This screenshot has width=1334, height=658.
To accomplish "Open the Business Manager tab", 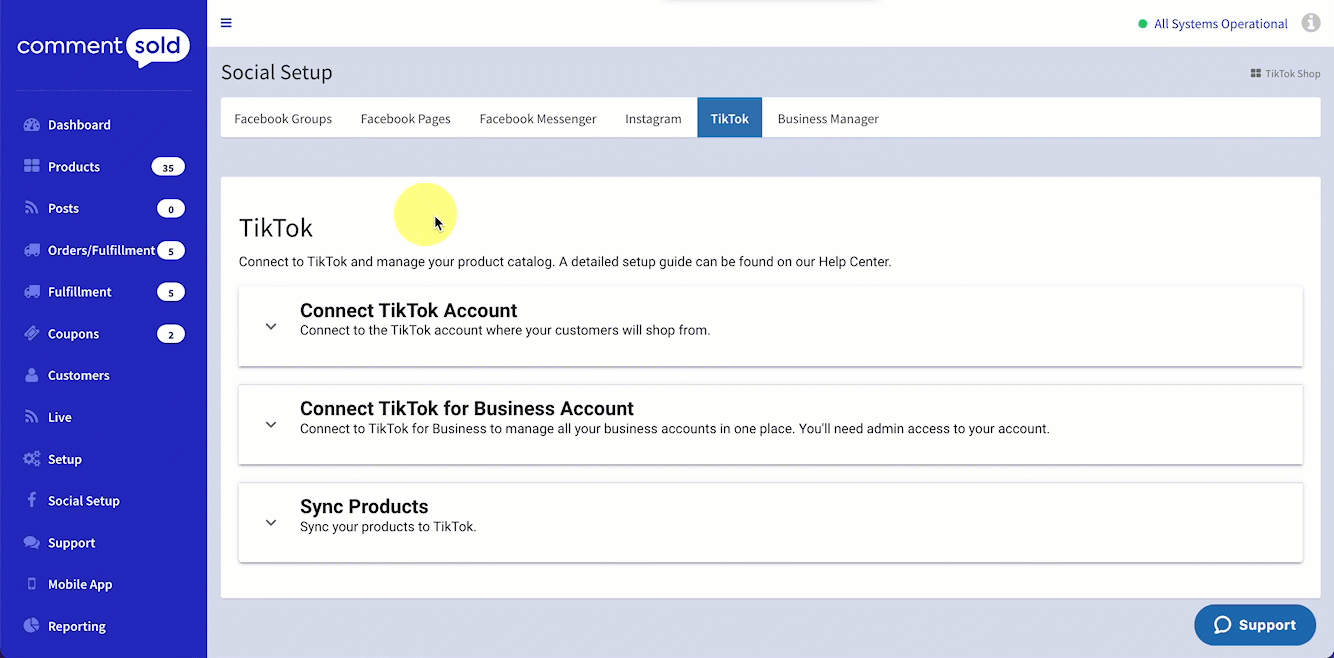I will coord(828,118).
